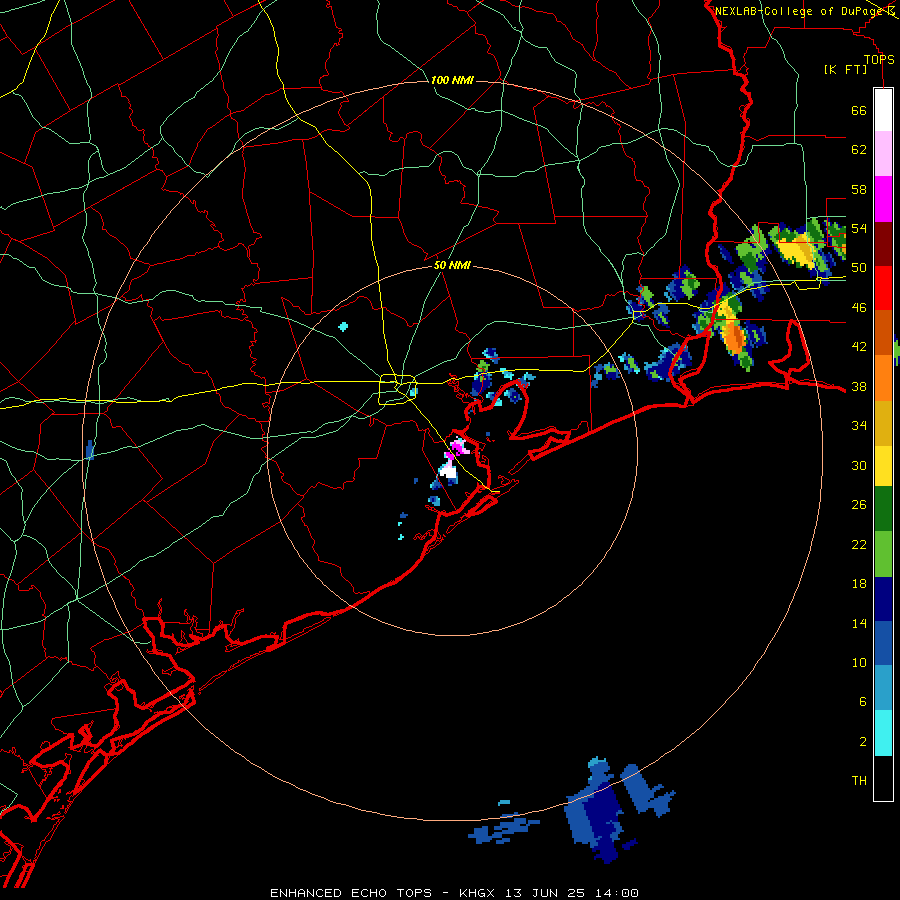This screenshot has width=900, height=900.
Task: Click the white and magenta echo near the bay
Action: pyautogui.click(x=453, y=462)
